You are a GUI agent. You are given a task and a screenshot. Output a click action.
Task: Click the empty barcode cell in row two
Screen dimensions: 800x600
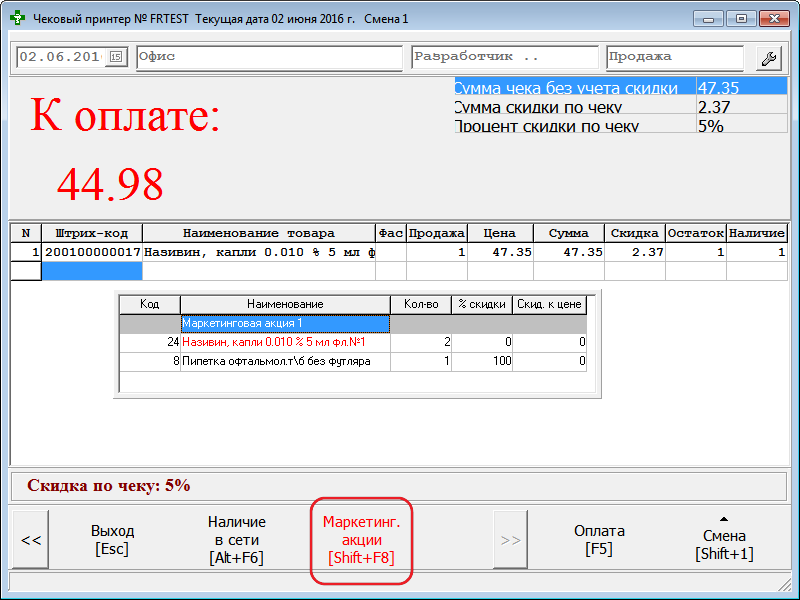91,271
